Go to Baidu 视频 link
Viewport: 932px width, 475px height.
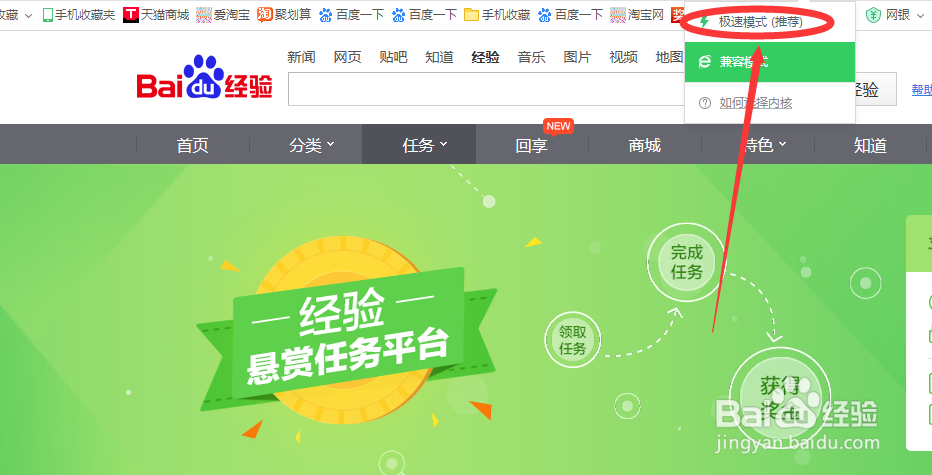tap(624, 57)
